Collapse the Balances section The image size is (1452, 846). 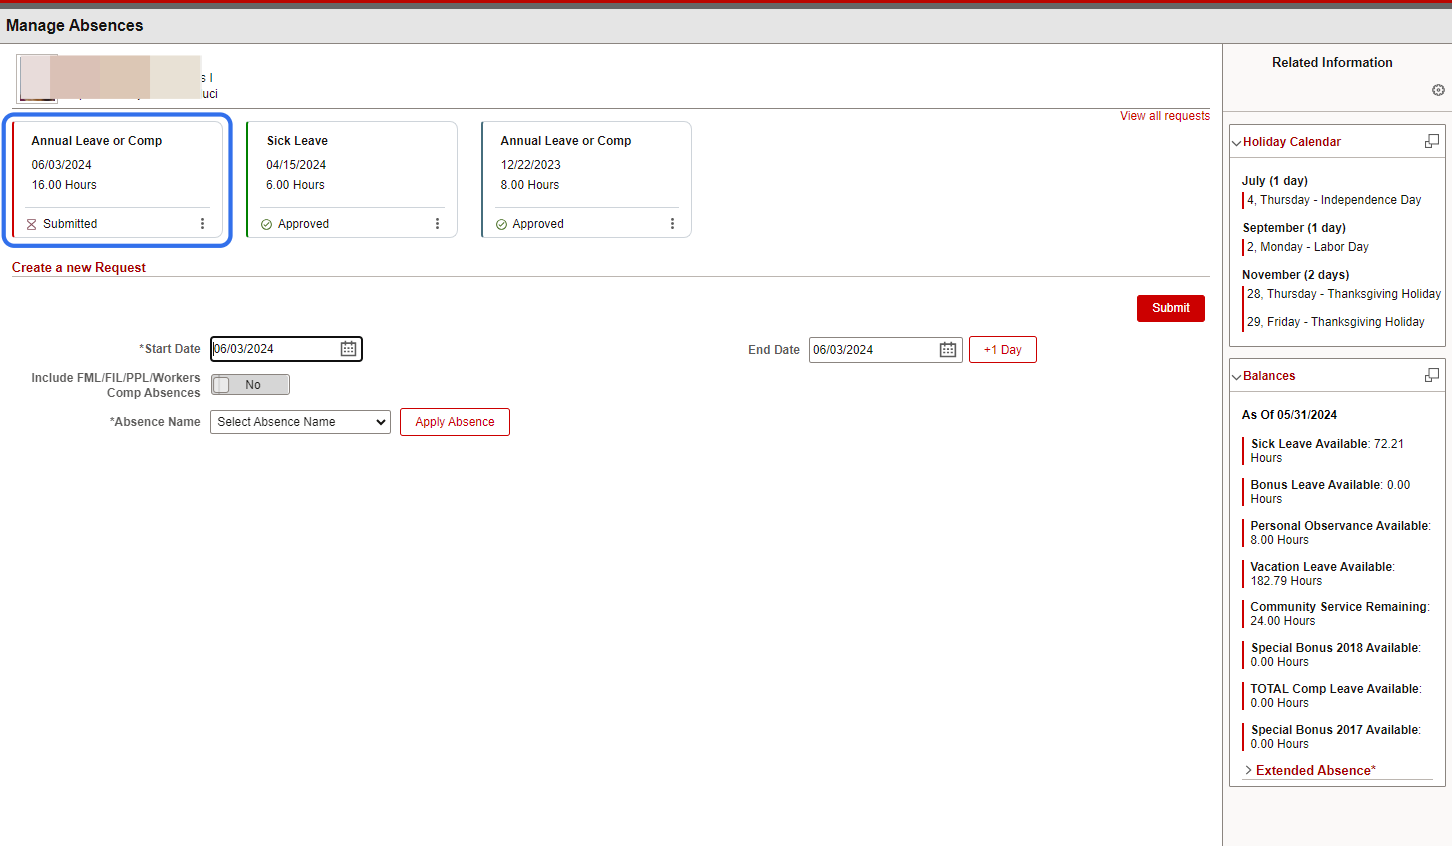(x=1237, y=377)
